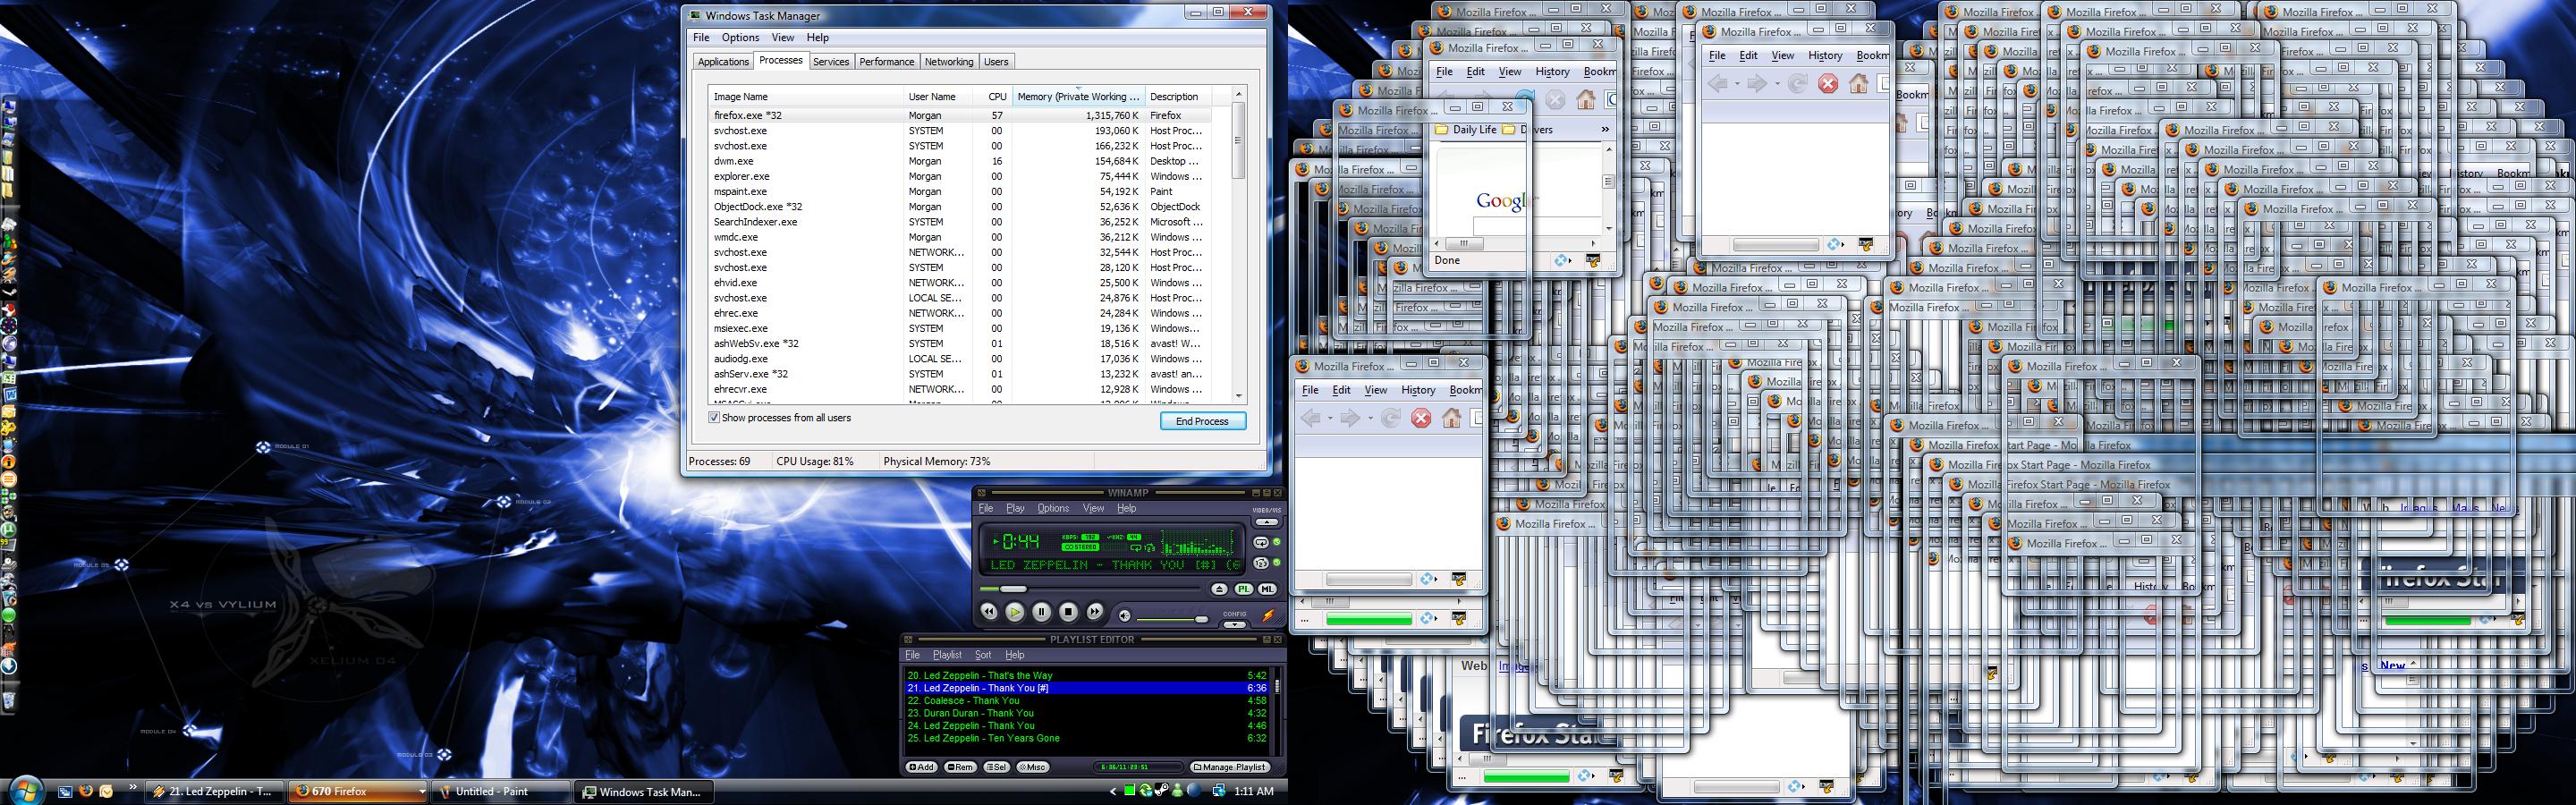Open the Config drawer in Winamp
Viewport: 2576px width, 805px height.
[1235, 625]
